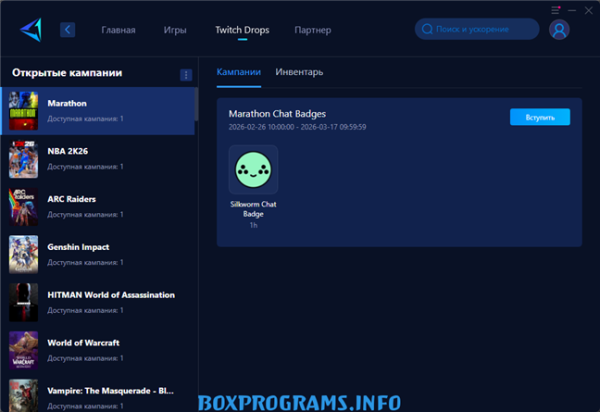Select the HITMAN cover thumbnail
The height and width of the screenshot is (412, 600).
24,302
